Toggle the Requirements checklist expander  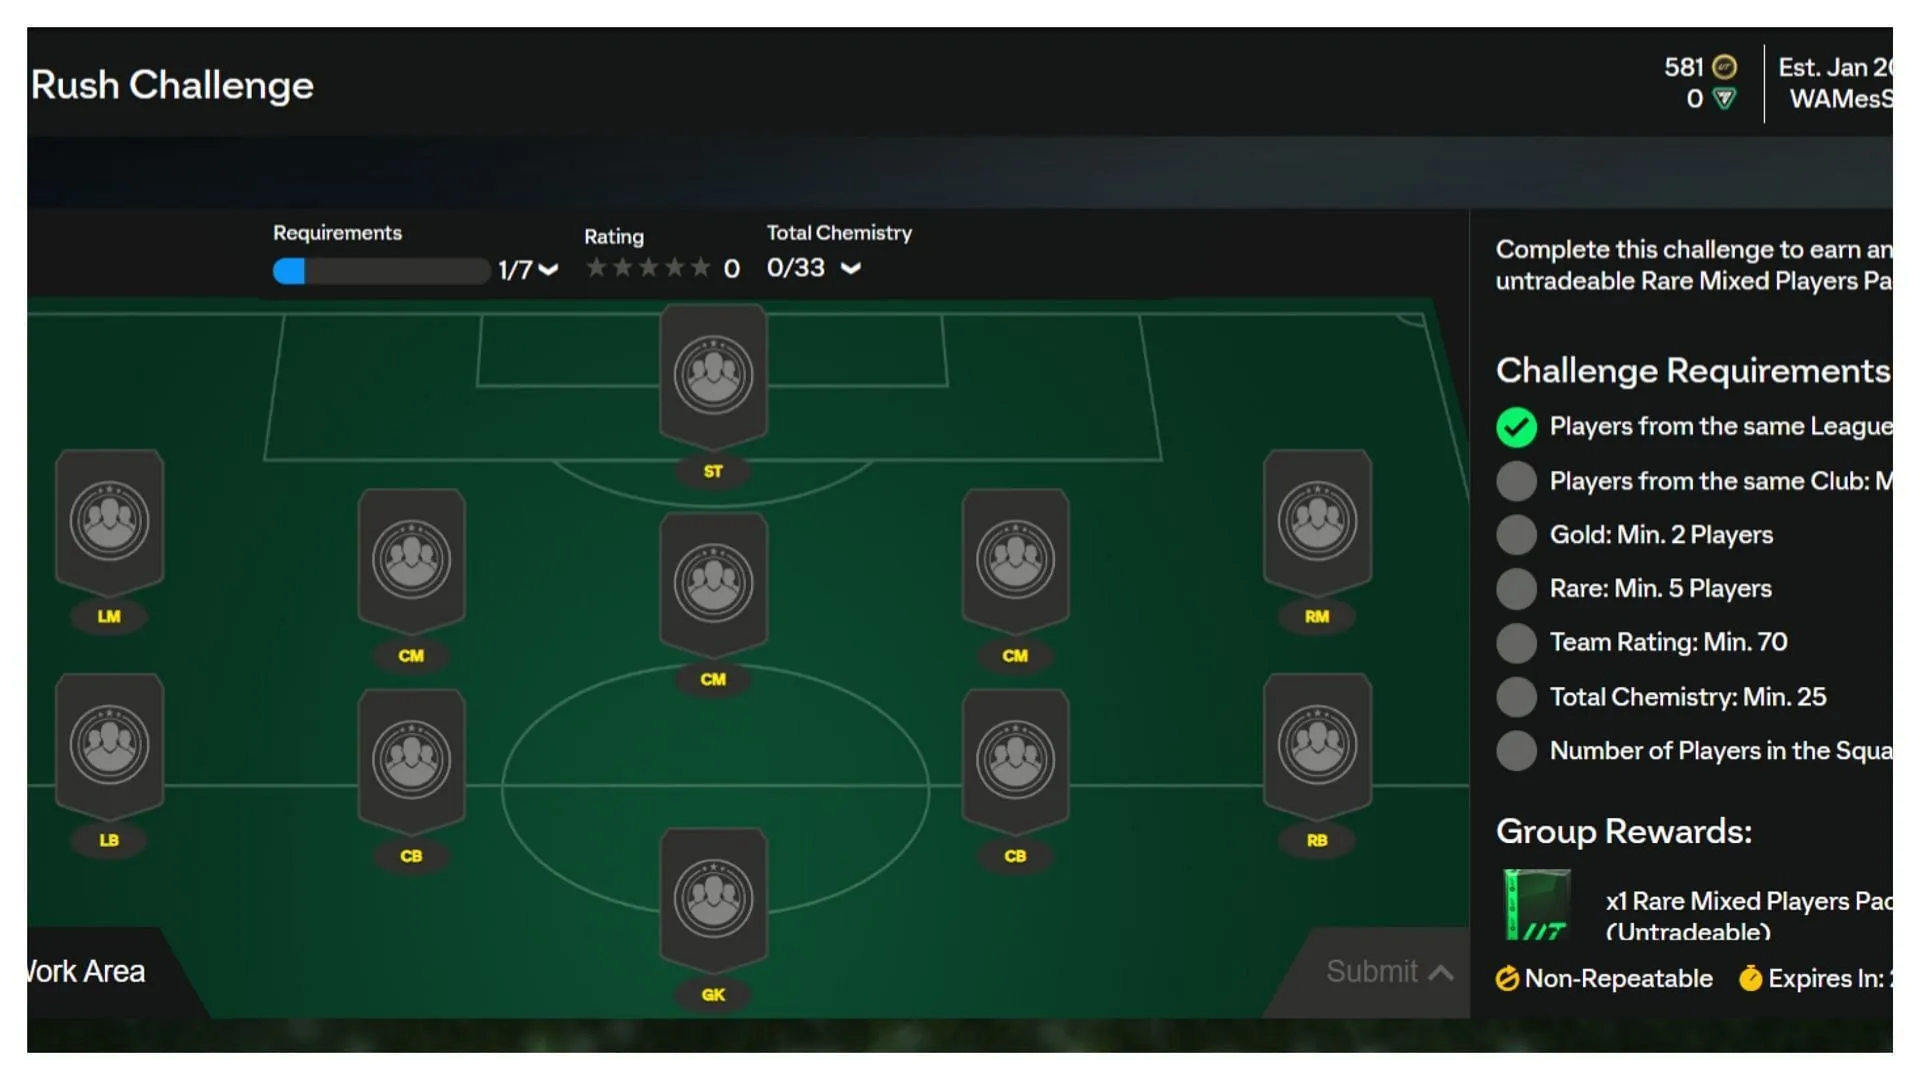click(553, 269)
